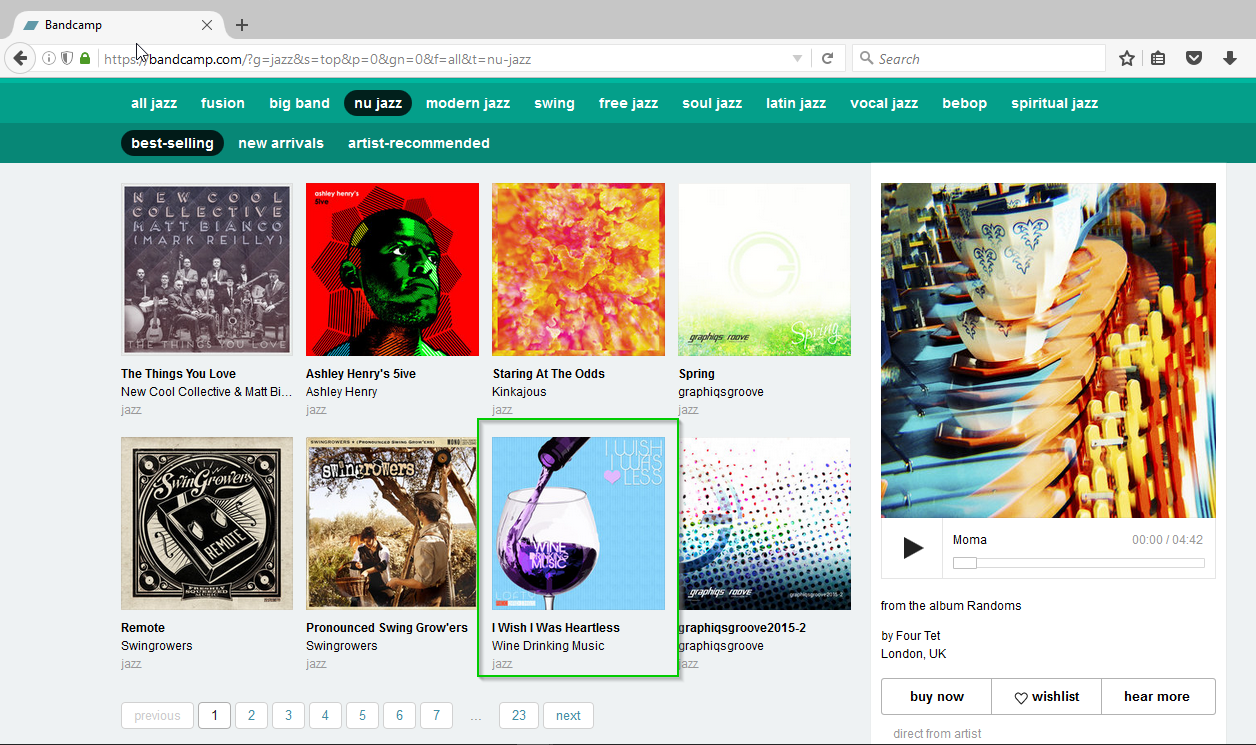Click the reload page icon
Screen dimensions: 1256x745
click(827, 59)
